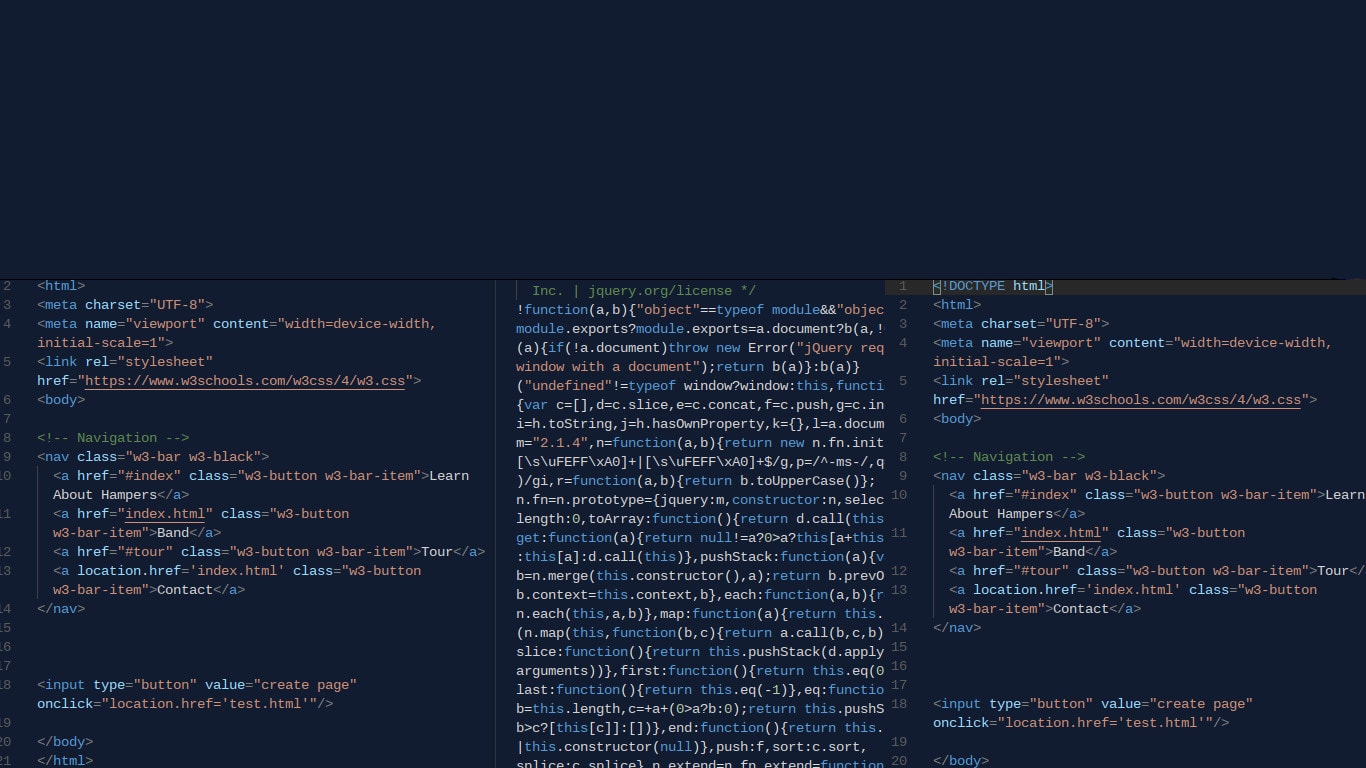Click closing </body> tag in the left pane
The width and height of the screenshot is (1366, 768).
(x=65, y=742)
